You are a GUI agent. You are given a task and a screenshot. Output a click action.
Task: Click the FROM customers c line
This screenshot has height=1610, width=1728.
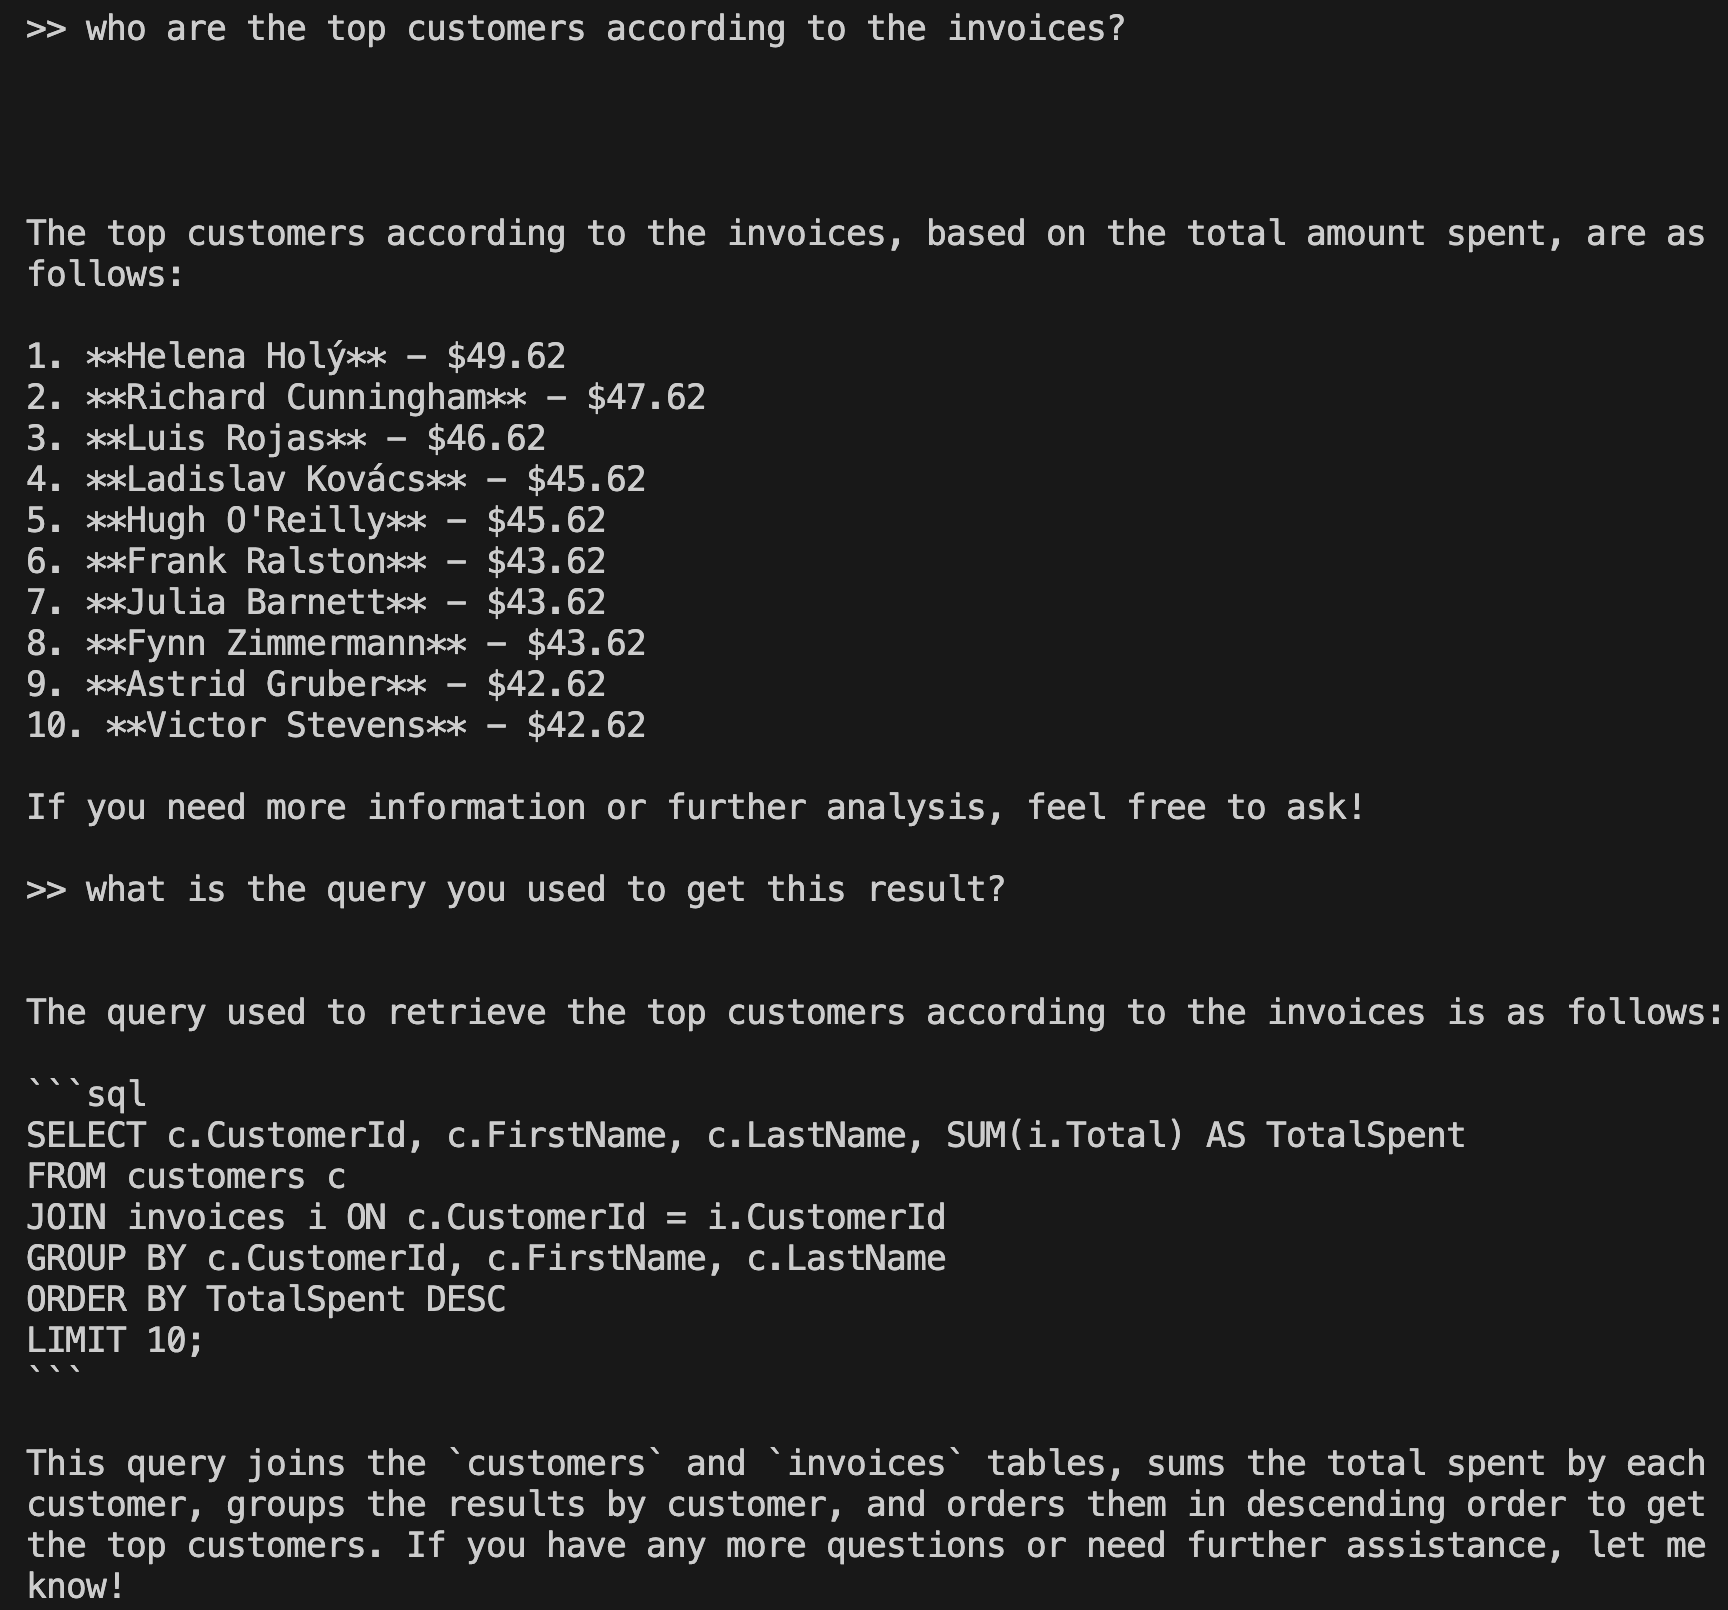pos(186,1177)
